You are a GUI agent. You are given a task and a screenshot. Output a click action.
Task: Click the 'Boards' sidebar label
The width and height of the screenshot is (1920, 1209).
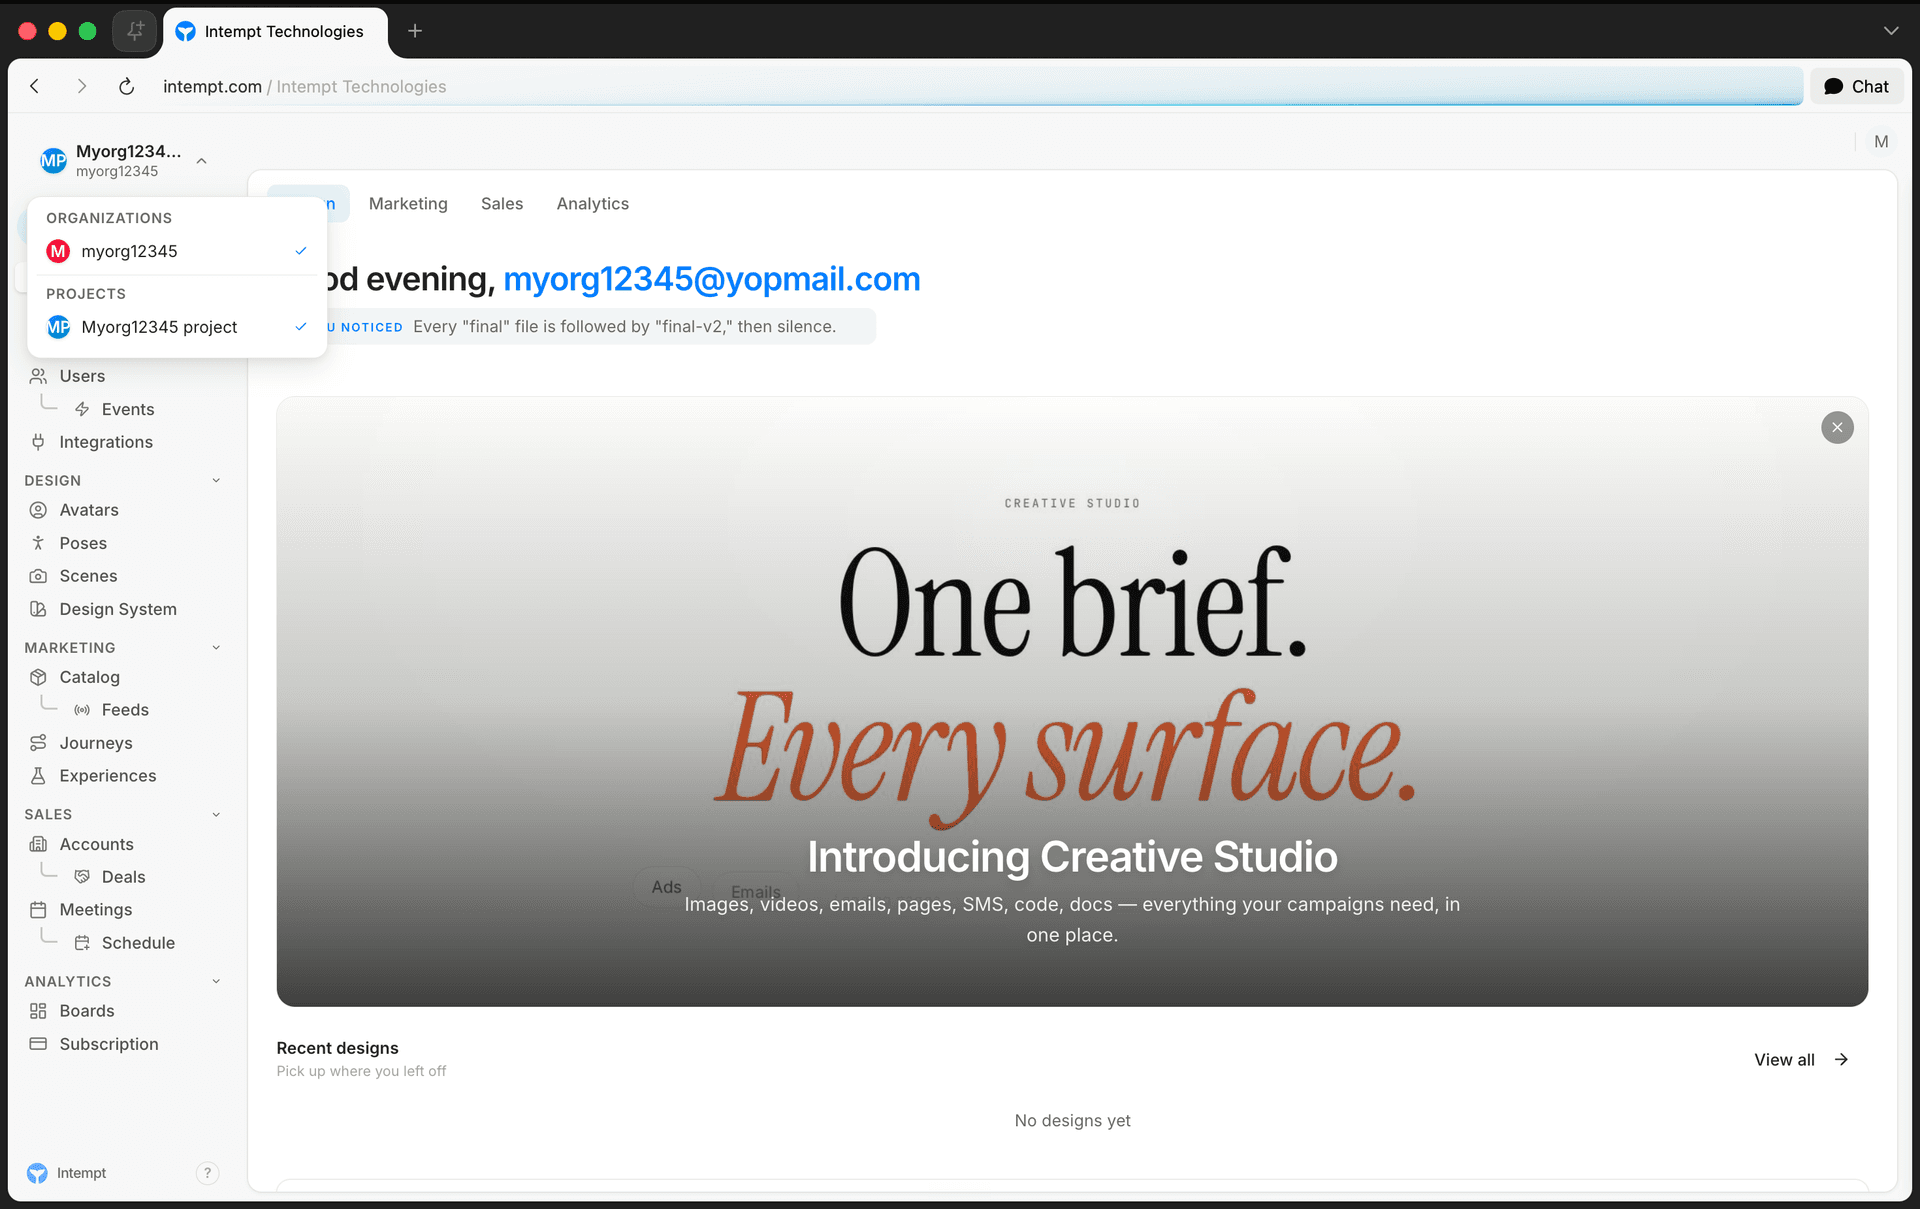(x=87, y=1011)
